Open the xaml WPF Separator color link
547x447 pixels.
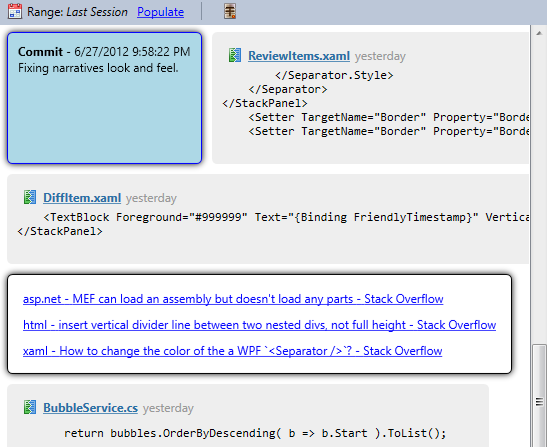click(x=232, y=351)
